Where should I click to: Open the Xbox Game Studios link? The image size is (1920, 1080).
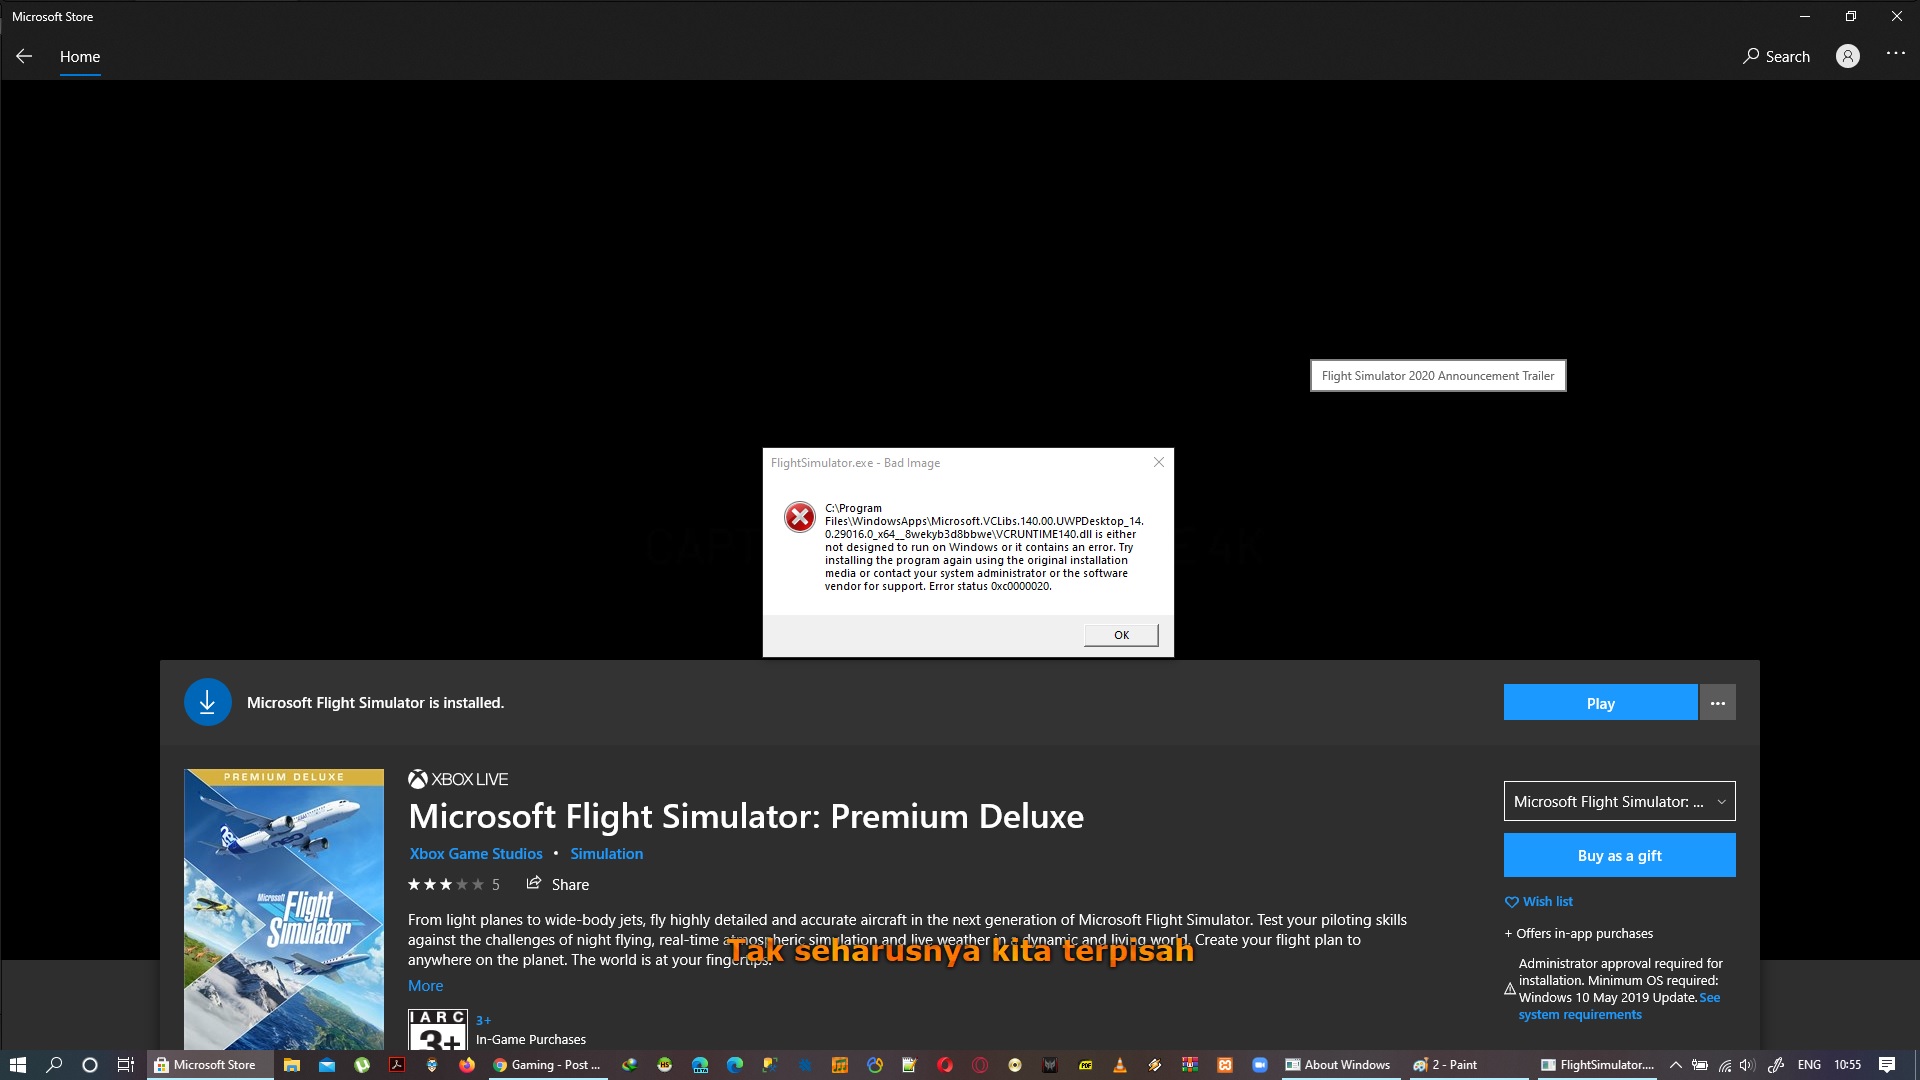476,854
